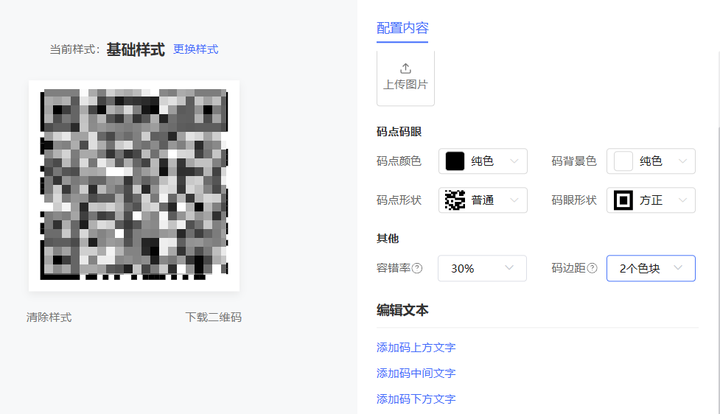Click the 码点形状 pattern preview icon
The image size is (720, 414).
[455, 200]
